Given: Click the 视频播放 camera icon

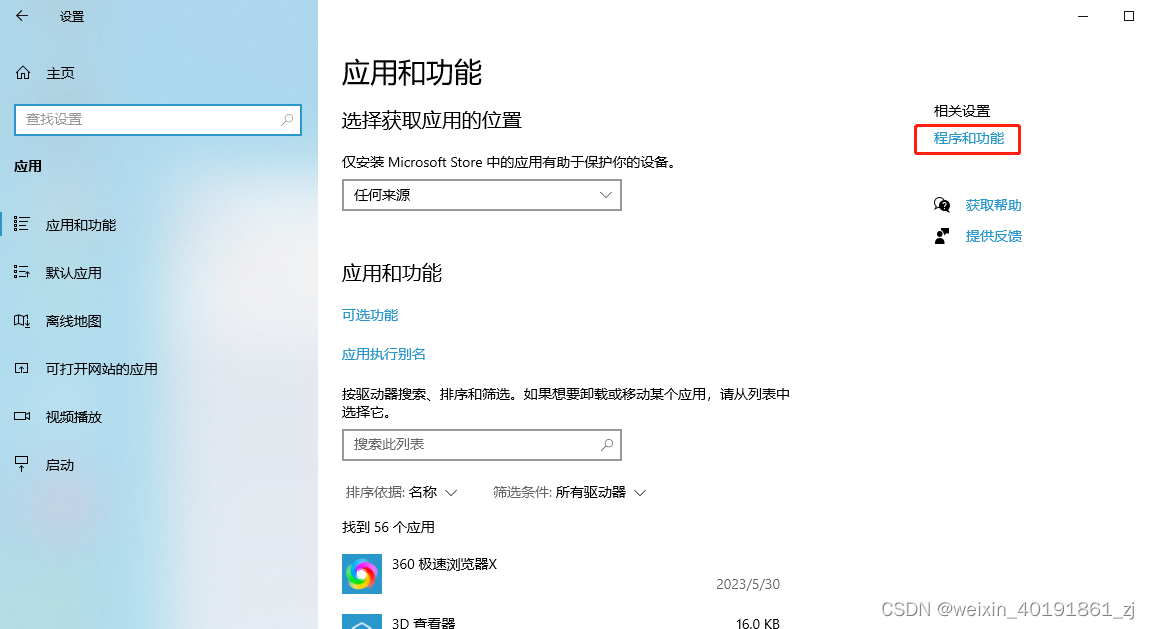Looking at the screenshot, I should [22, 416].
